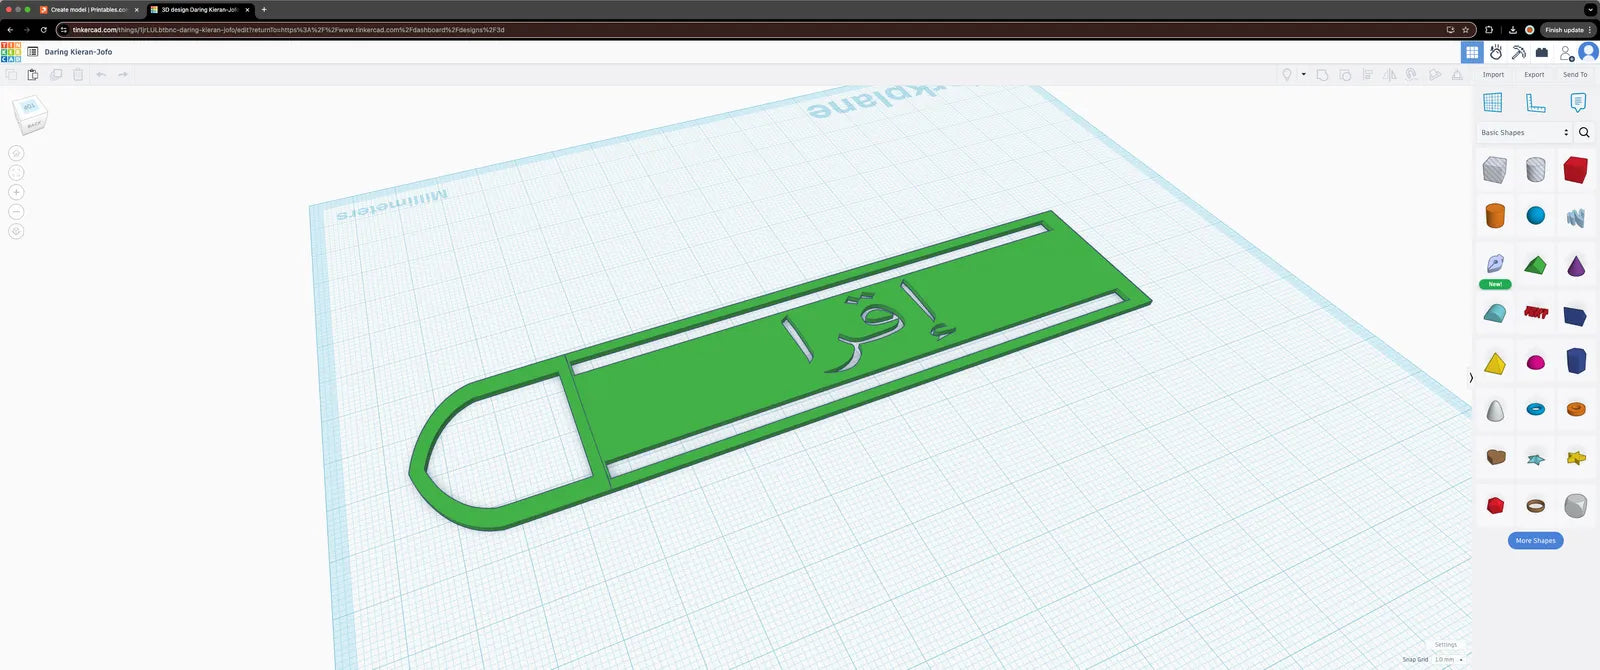
Task: Pick the orange Tube shape
Action: click(1576, 409)
